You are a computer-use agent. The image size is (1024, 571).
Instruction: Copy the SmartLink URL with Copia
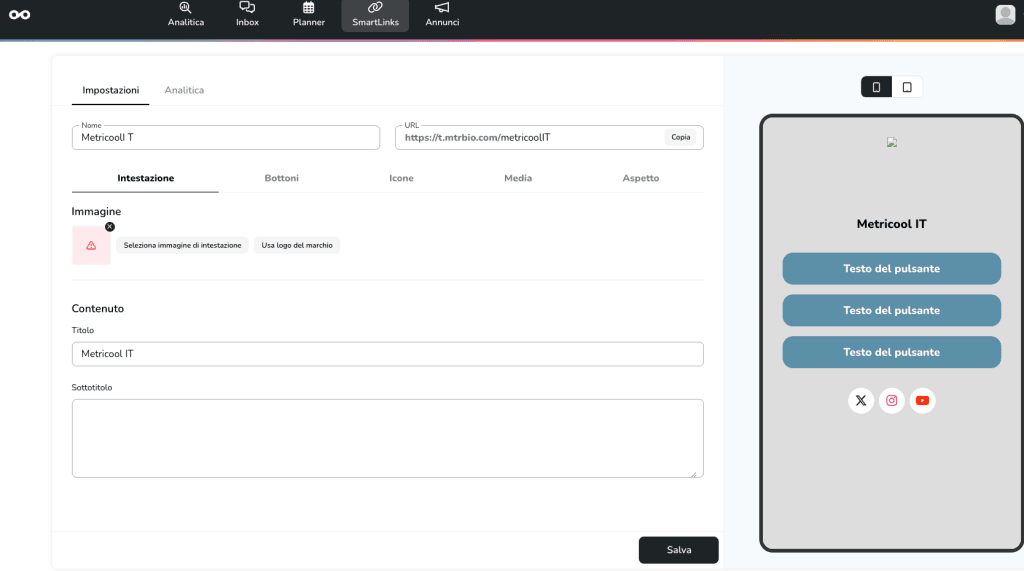click(x=680, y=137)
